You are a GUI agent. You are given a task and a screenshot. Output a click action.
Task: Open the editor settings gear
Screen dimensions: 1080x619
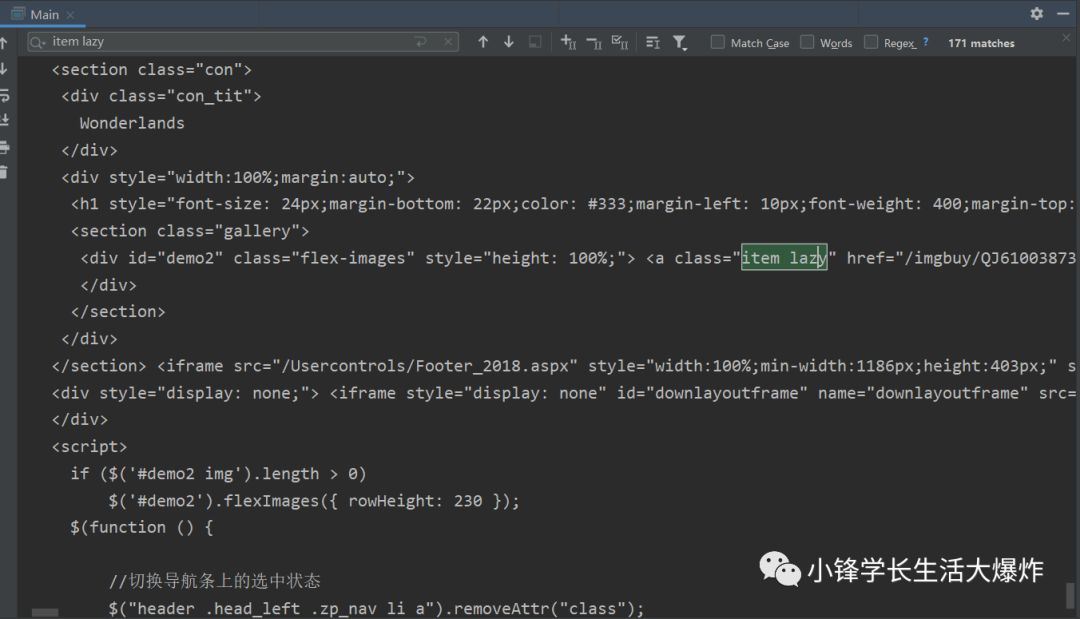(1036, 14)
